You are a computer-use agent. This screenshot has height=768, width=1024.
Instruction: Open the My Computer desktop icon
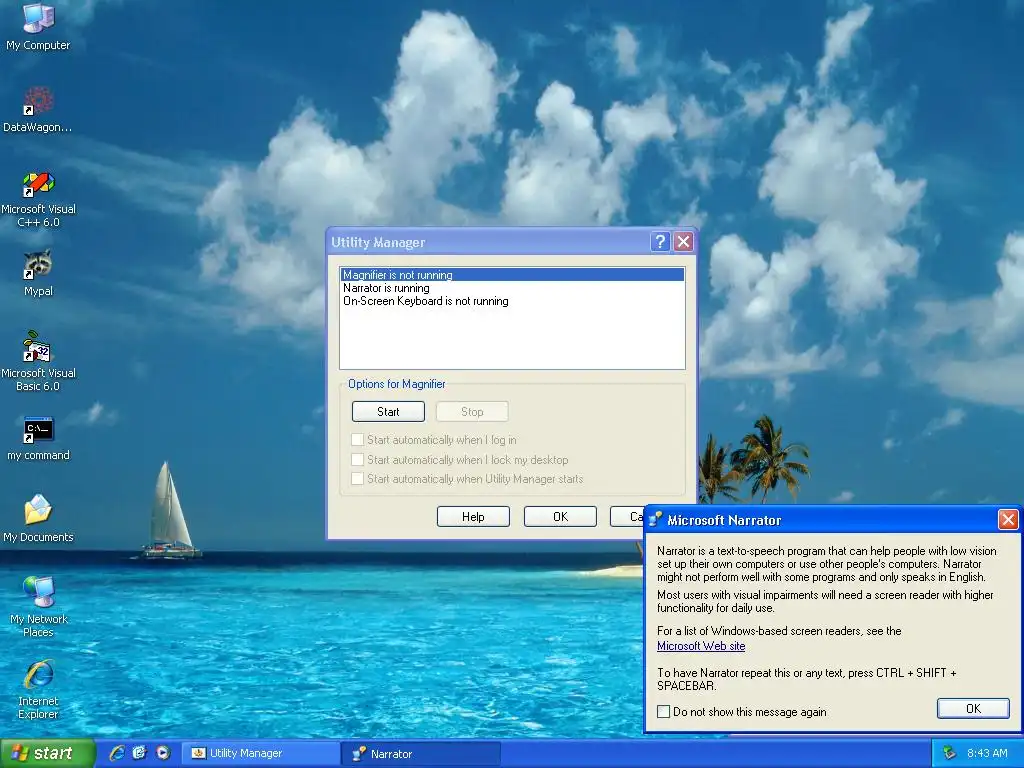point(38,26)
